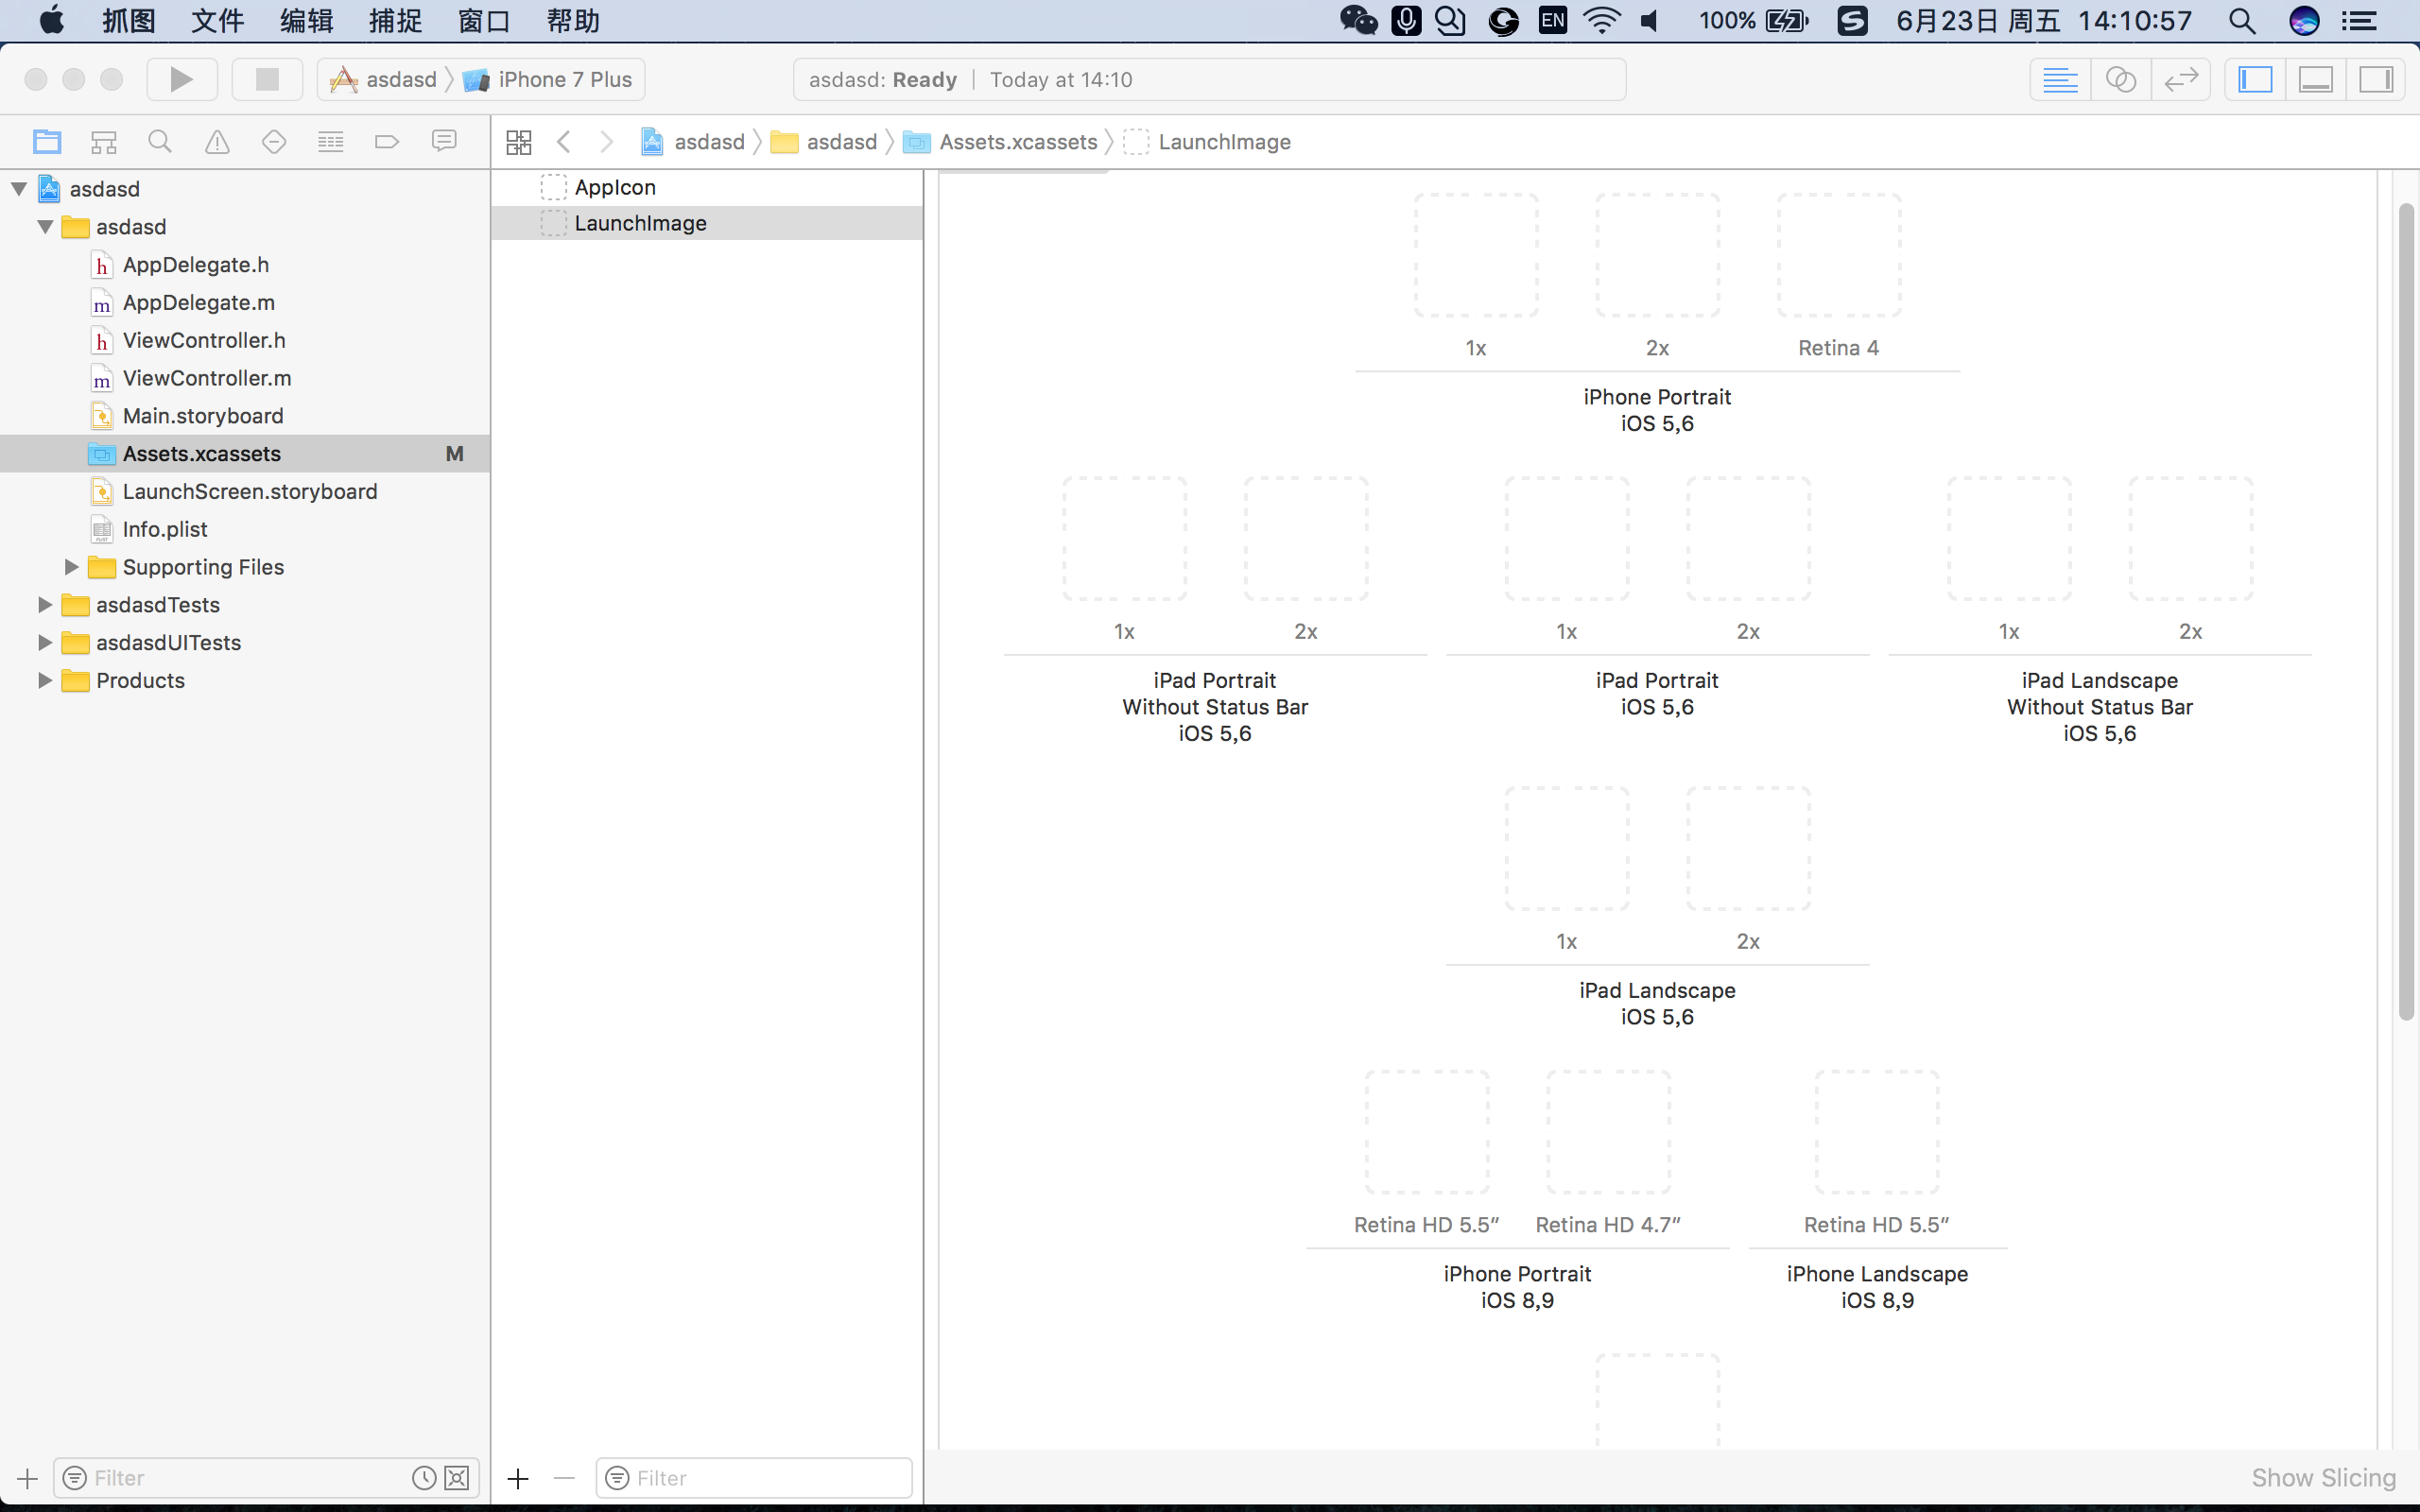Toggle the Debug area visibility
The height and width of the screenshot is (1512, 2420).
(2316, 79)
